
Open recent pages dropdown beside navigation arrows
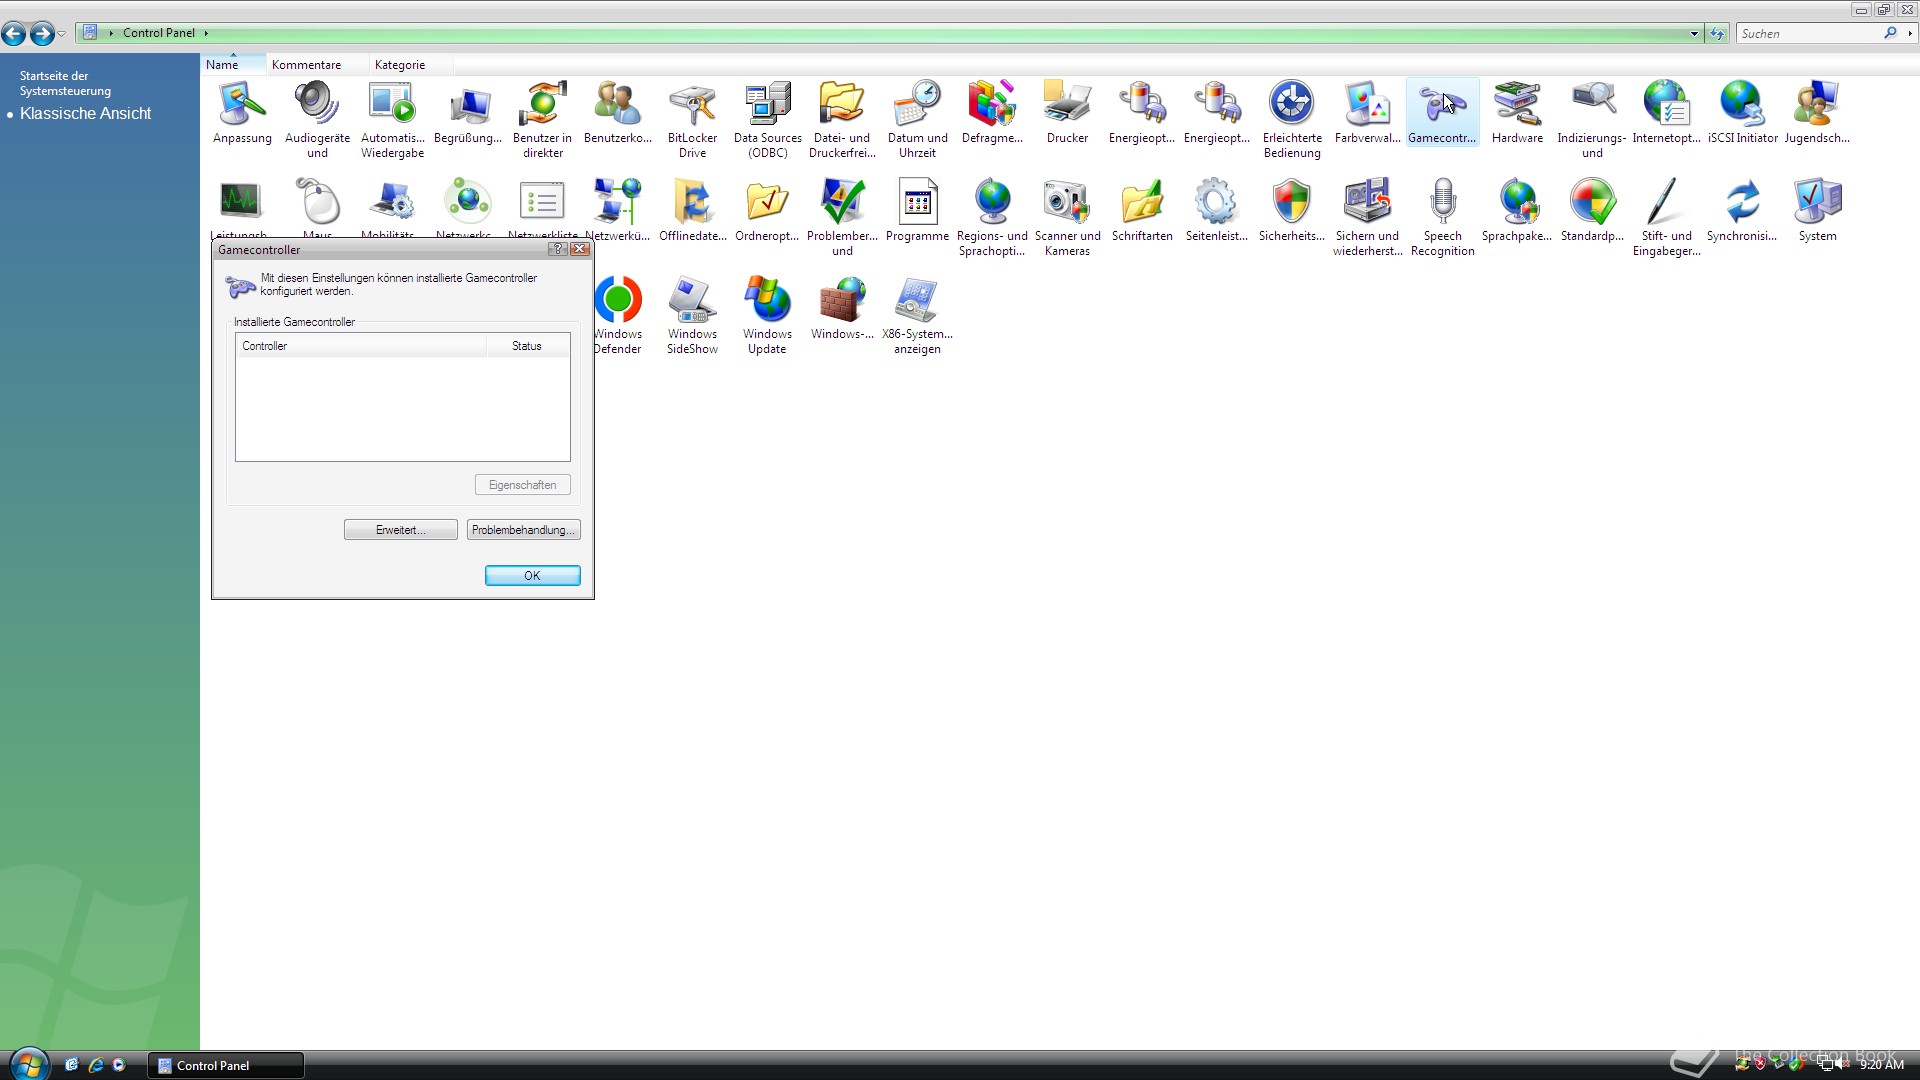point(62,34)
